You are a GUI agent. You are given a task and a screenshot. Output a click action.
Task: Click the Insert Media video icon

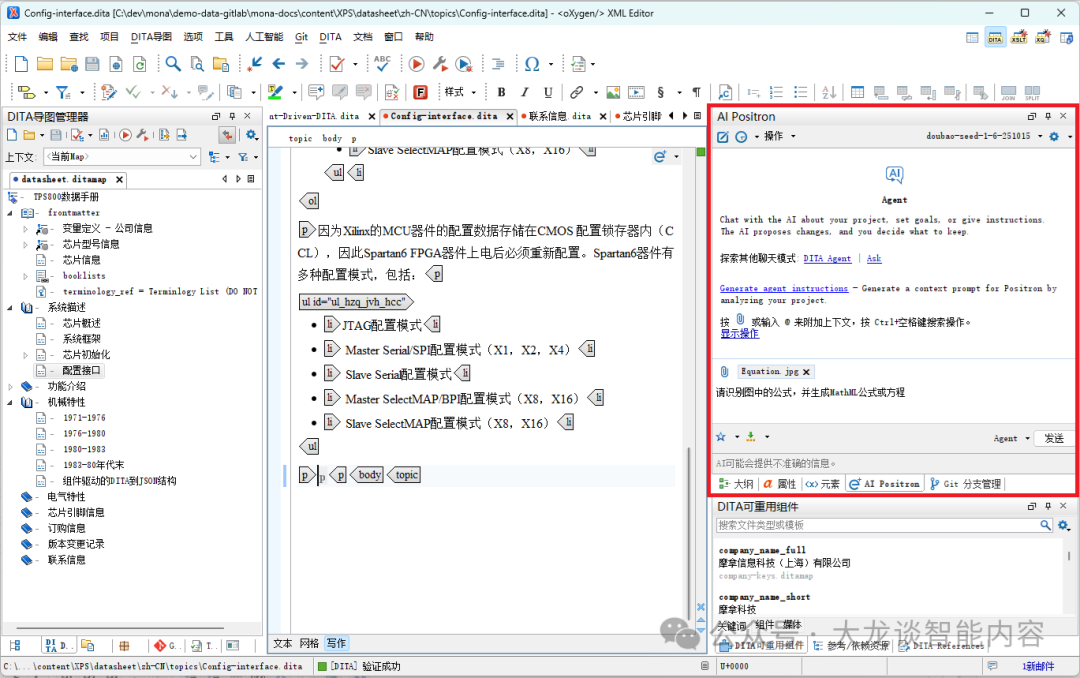pyautogui.click(x=636, y=92)
